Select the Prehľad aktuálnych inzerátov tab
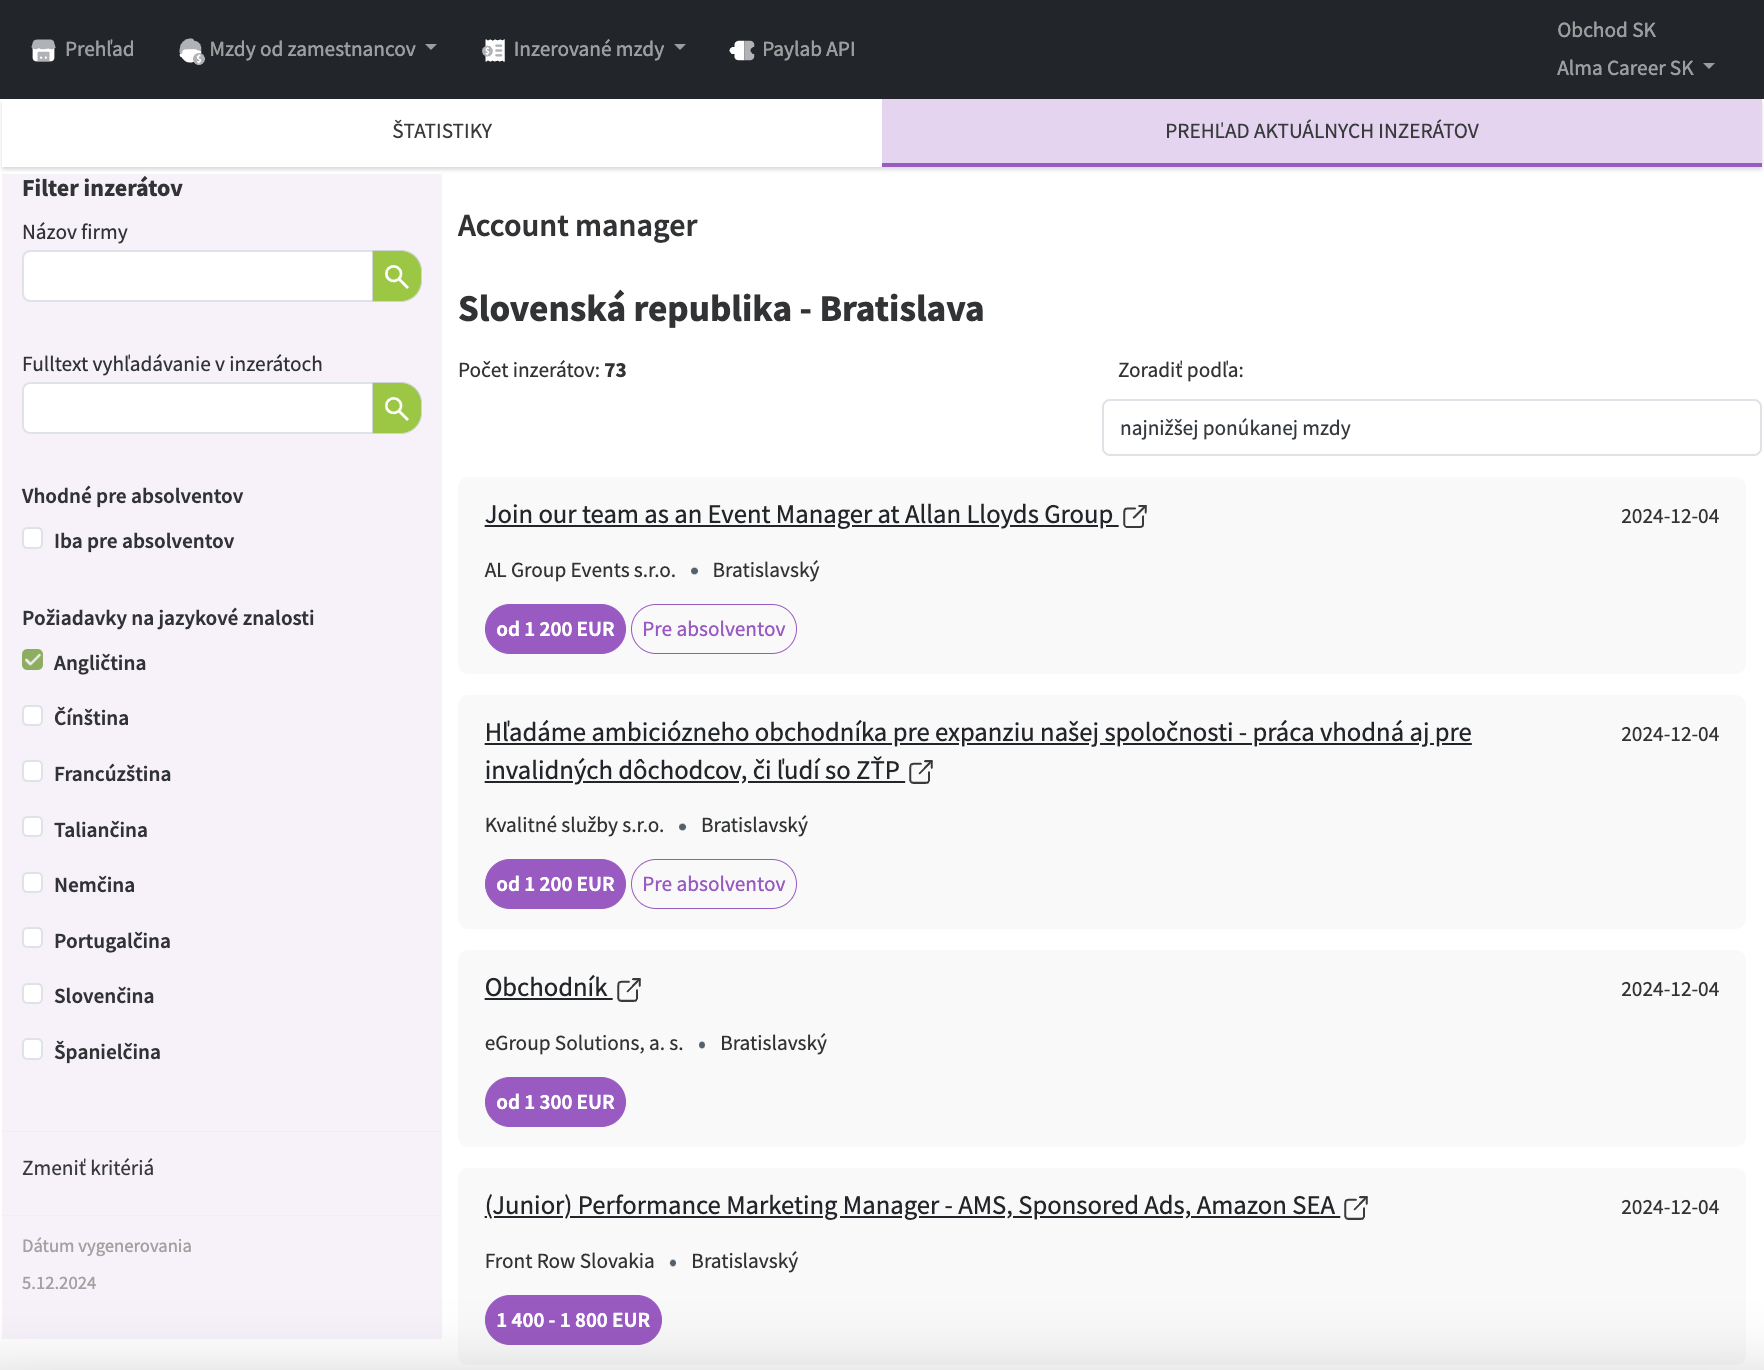This screenshot has width=1764, height=1370. click(1321, 131)
